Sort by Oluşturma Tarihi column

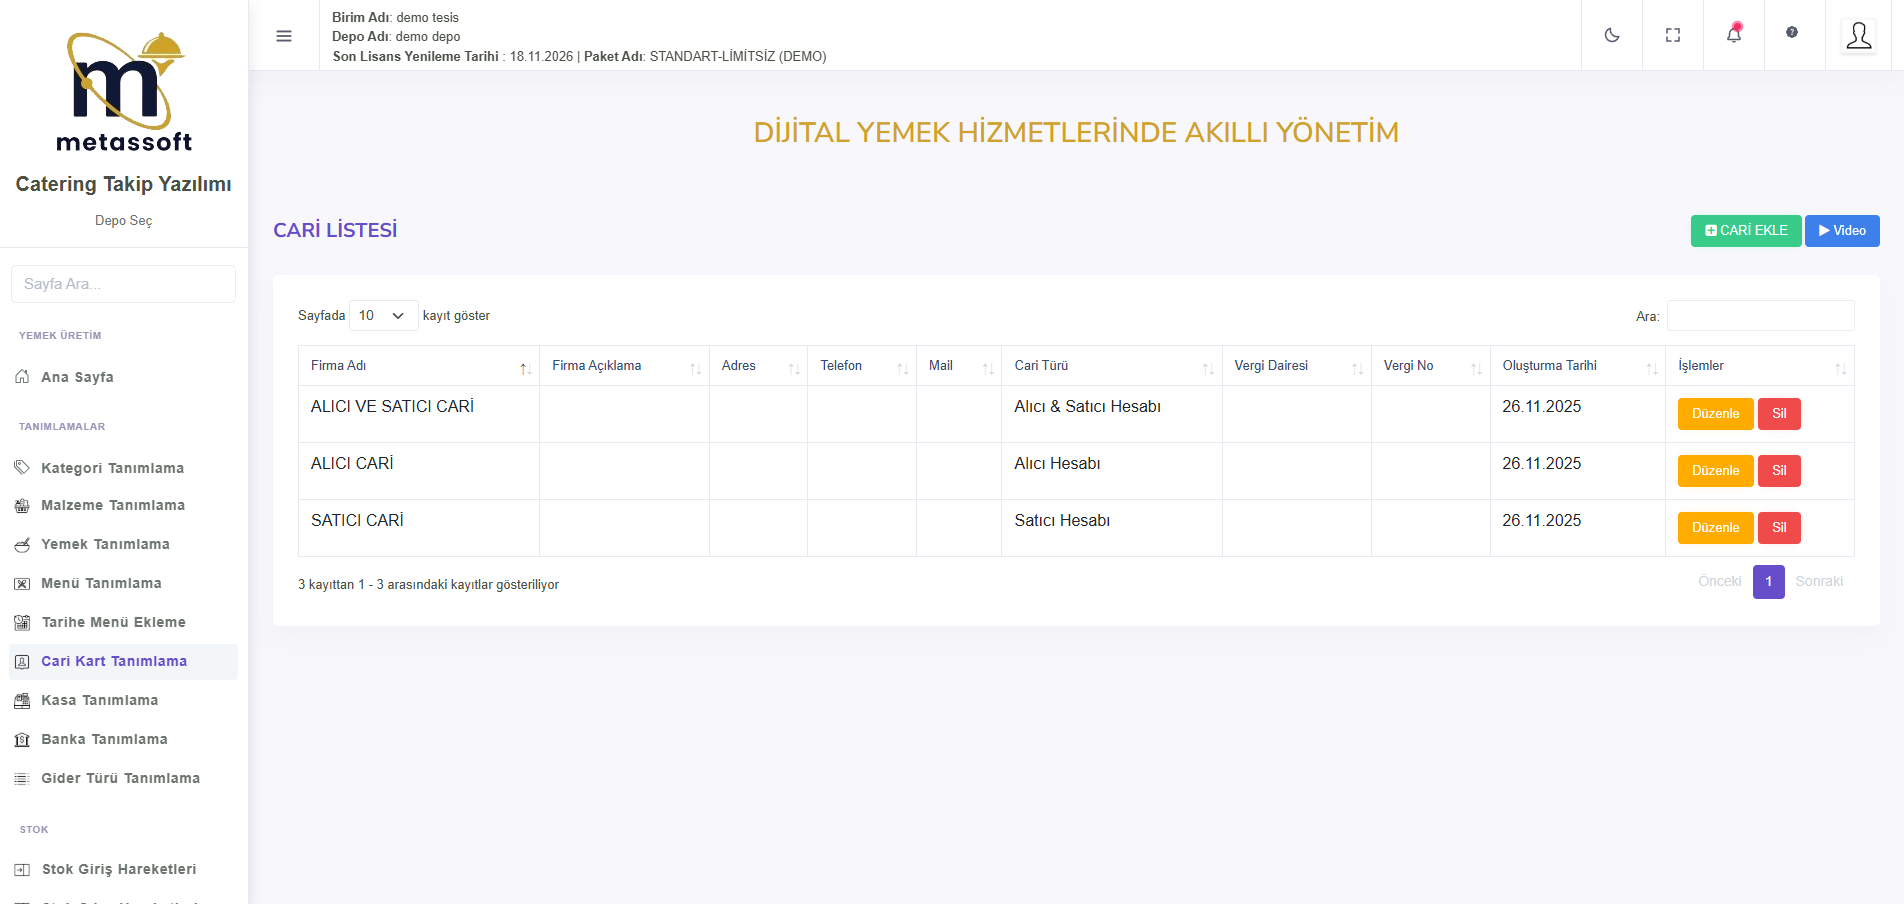click(1576, 366)
